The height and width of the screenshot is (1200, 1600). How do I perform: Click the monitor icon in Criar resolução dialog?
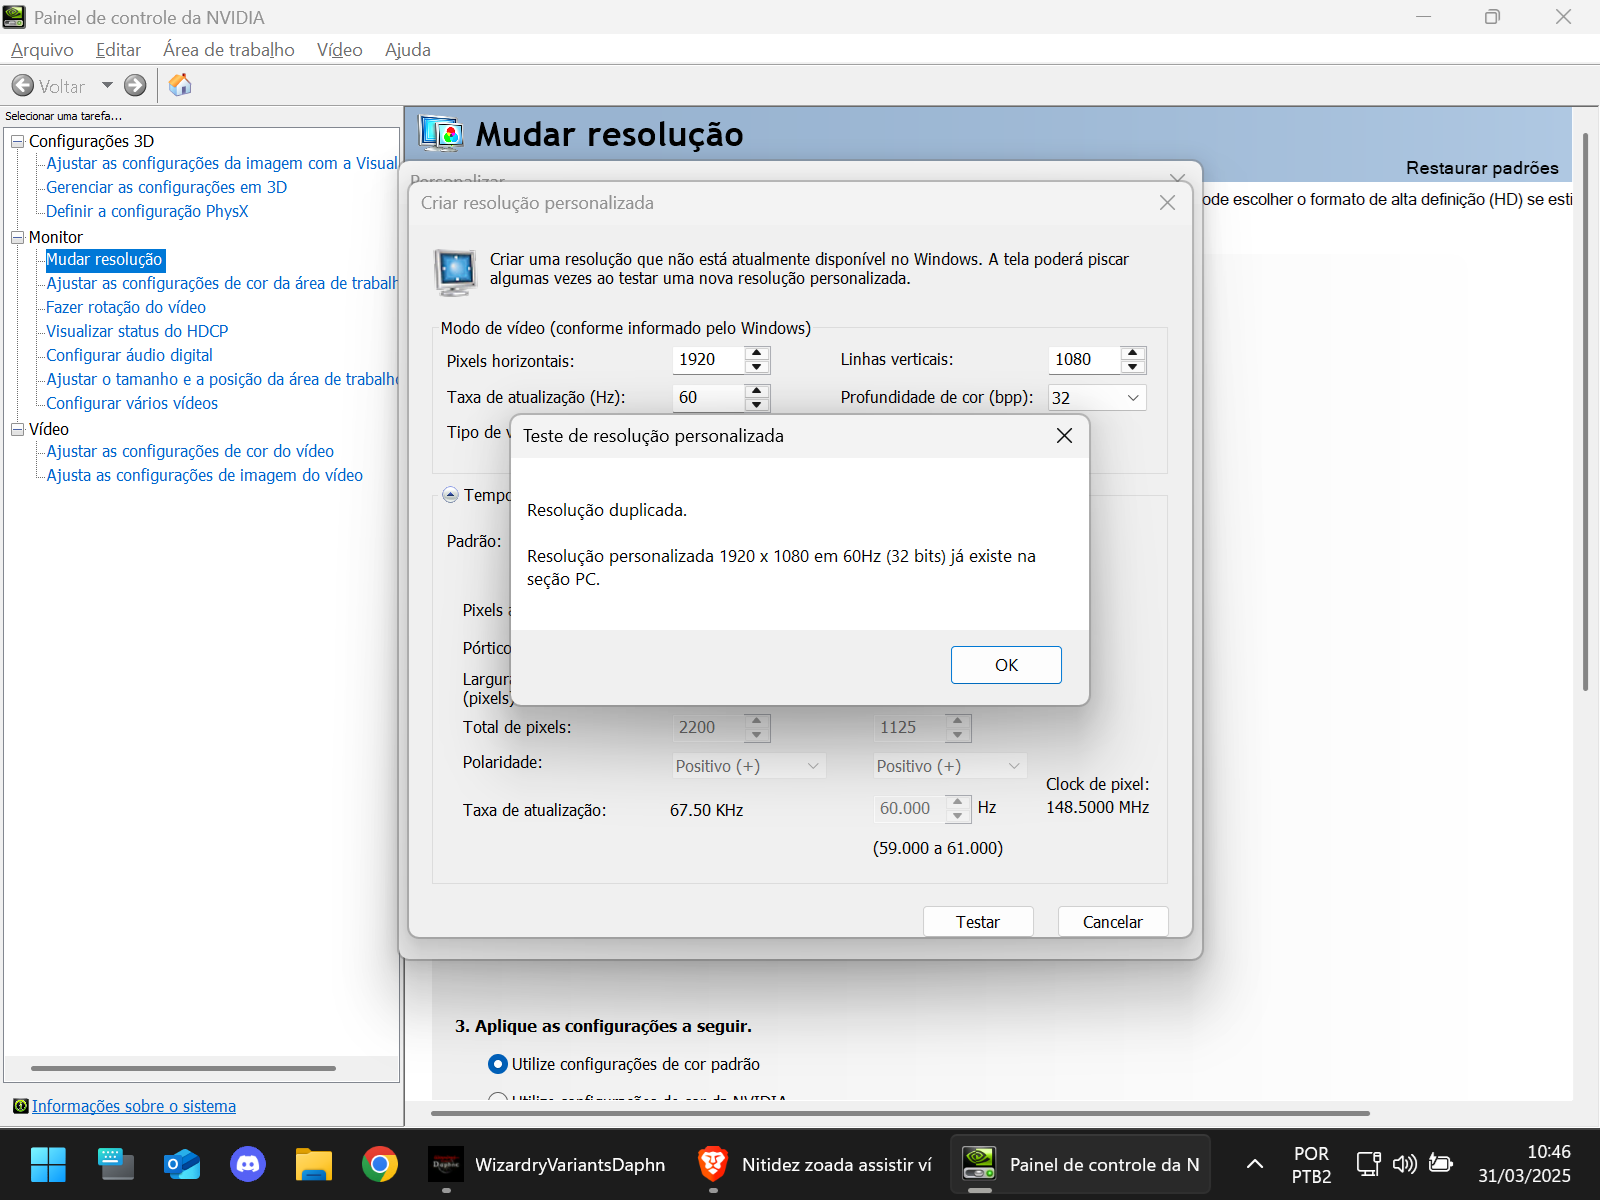tap(456, 272)
